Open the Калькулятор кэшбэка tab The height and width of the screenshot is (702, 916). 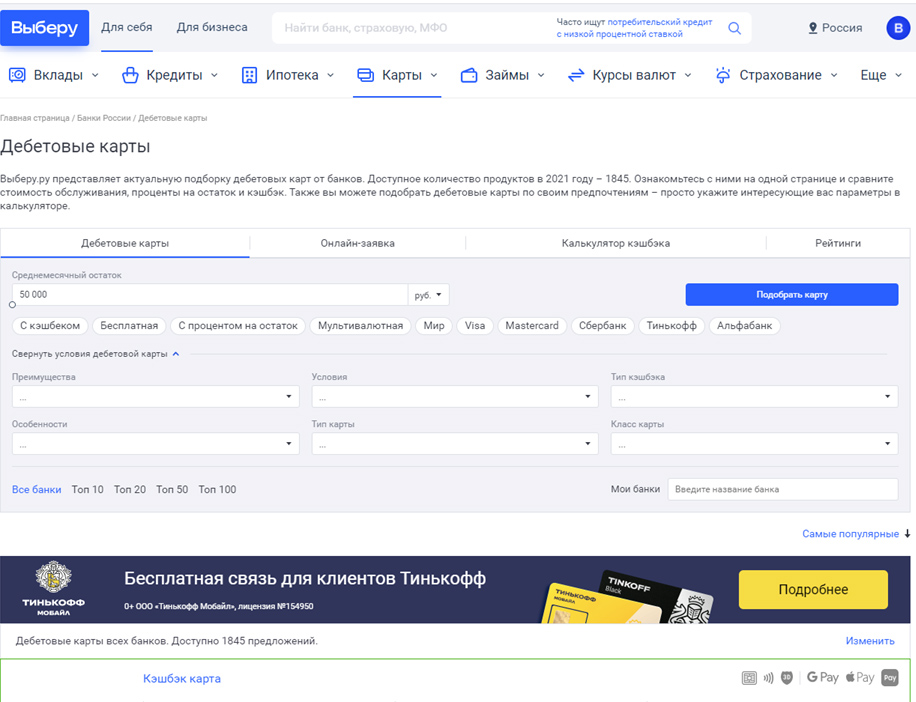[x=616, y=243]
